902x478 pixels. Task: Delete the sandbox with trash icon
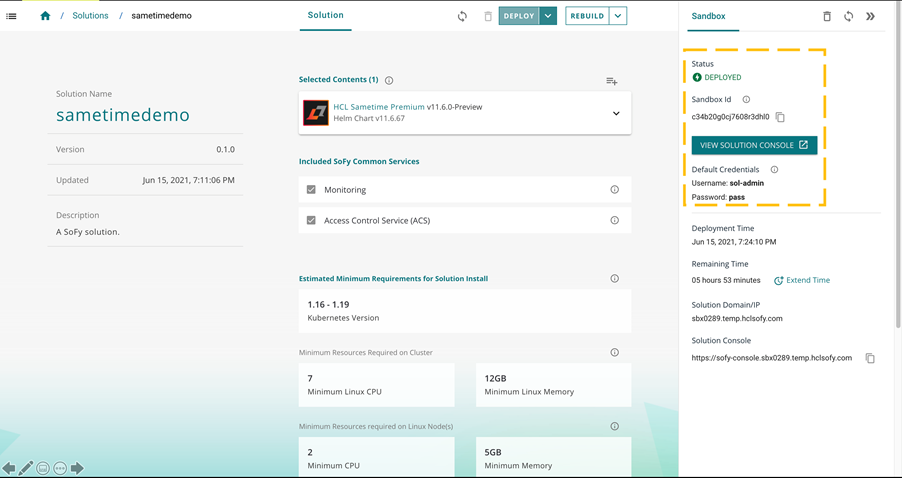point(827,16)
